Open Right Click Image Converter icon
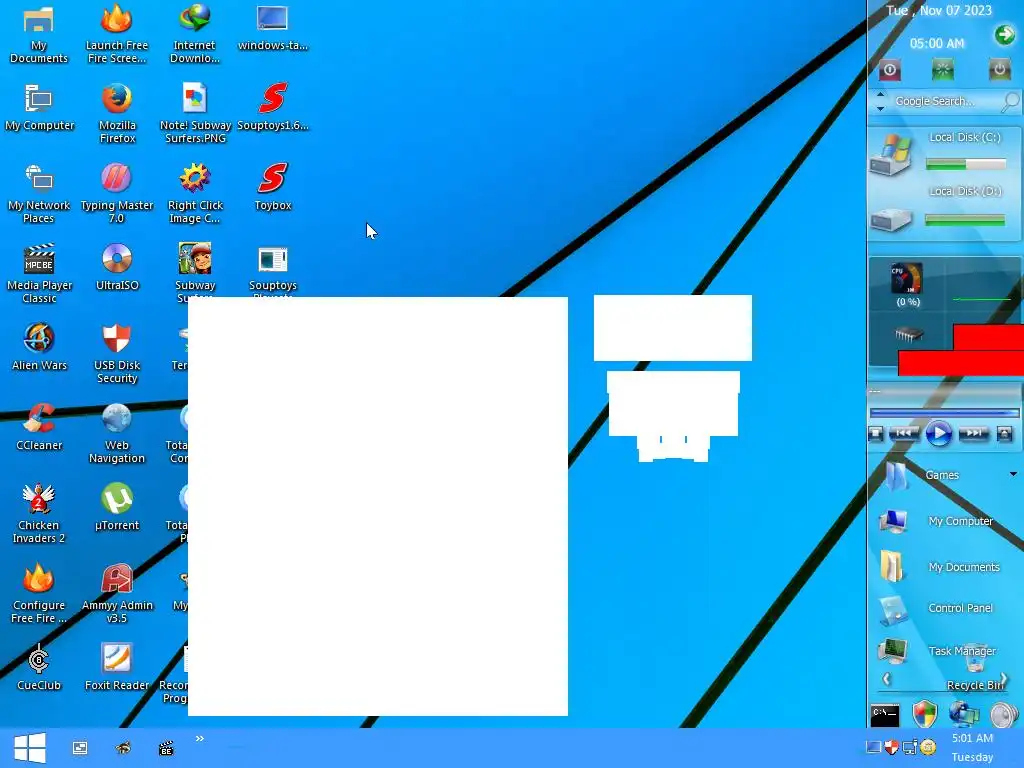This screenshot has width=1024, height=768. click(195, 194)
